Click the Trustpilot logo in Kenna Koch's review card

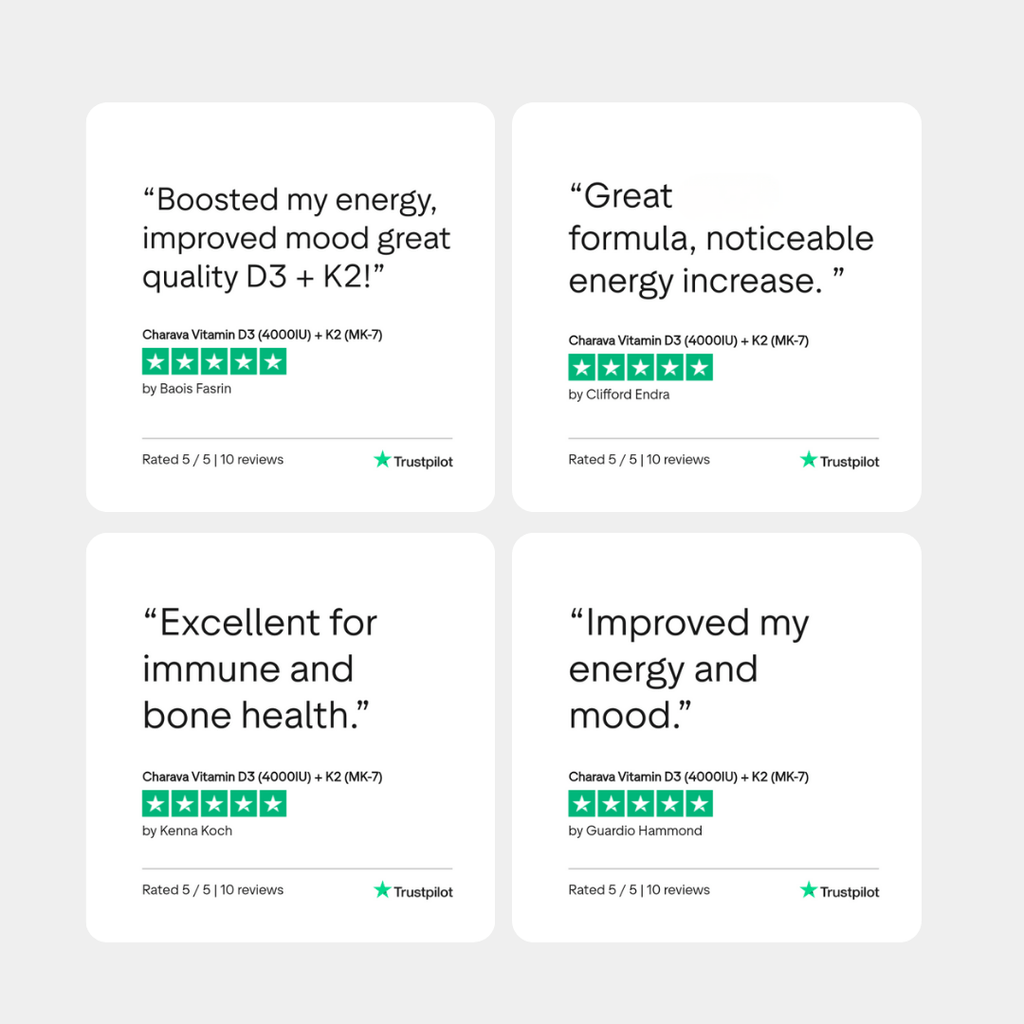[413, 891]
